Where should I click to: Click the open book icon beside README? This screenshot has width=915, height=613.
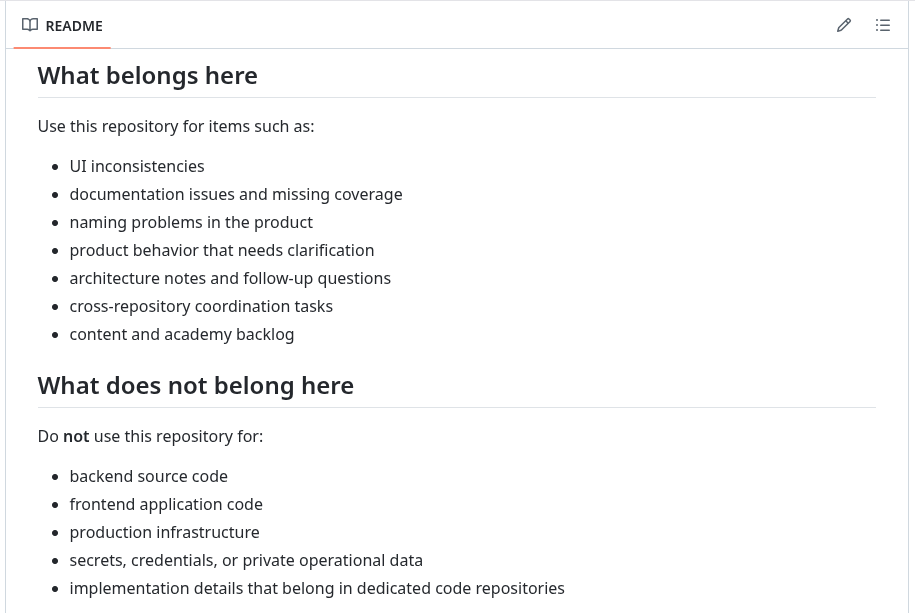pyautogui.click(x=30, y=24)
